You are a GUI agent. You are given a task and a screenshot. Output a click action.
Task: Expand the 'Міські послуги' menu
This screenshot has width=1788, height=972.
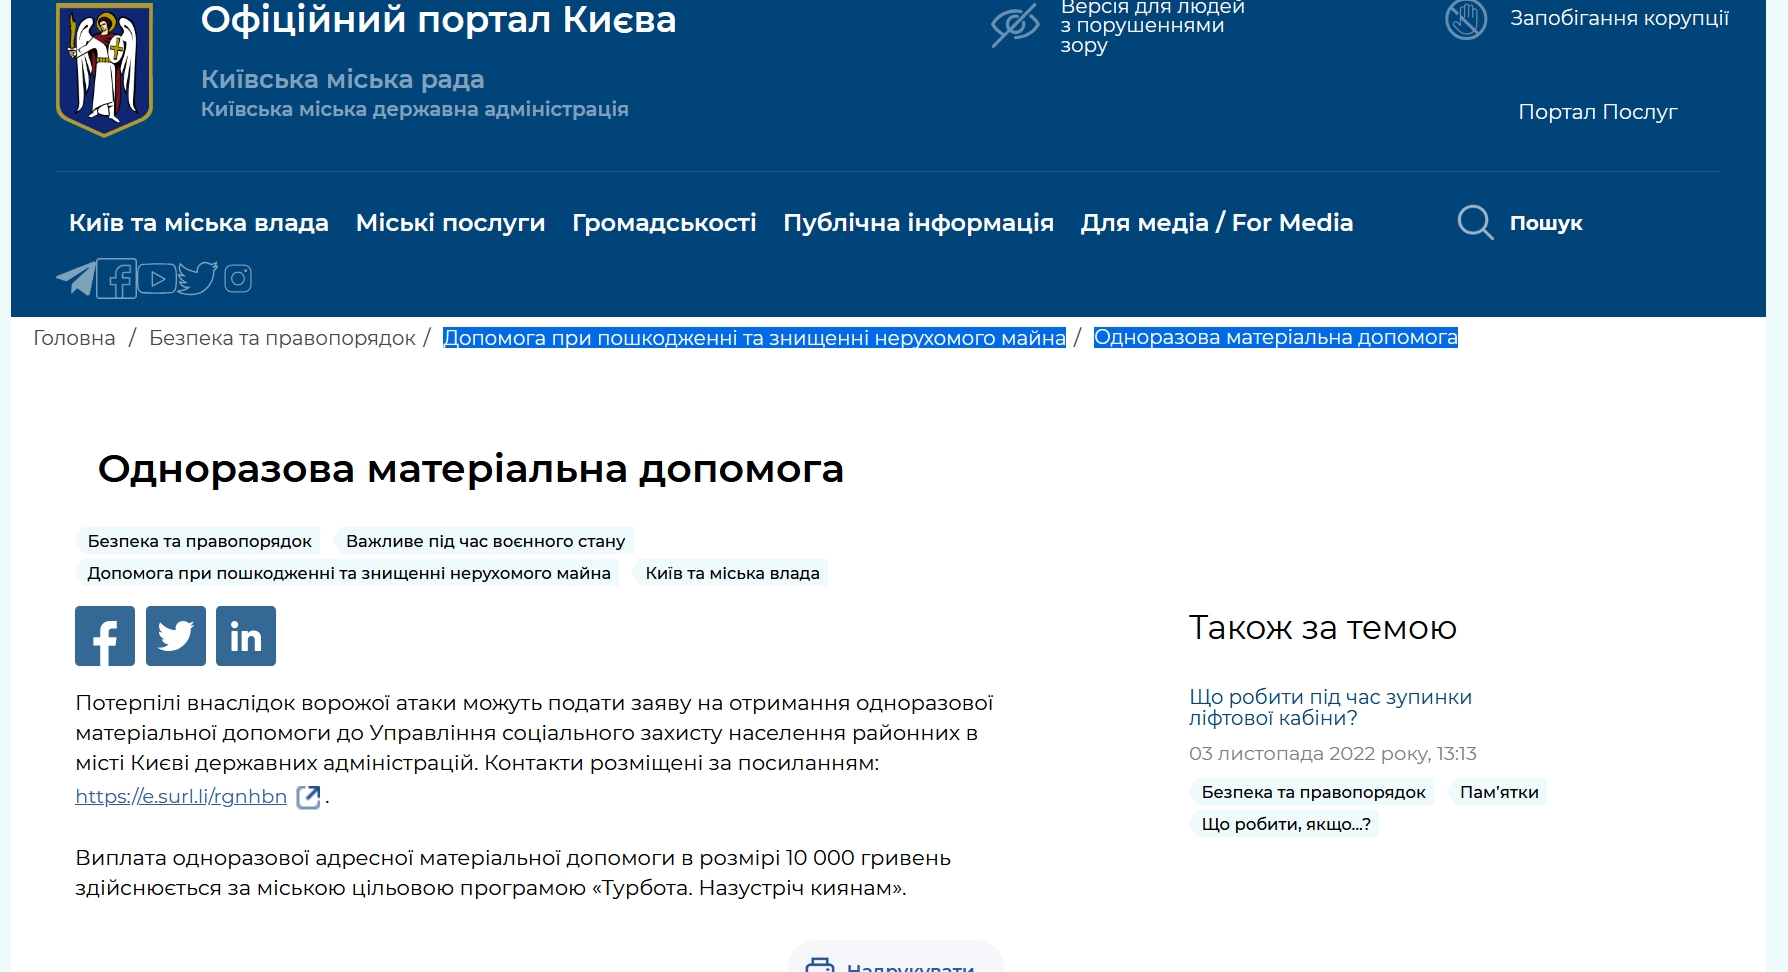(450, 223)
